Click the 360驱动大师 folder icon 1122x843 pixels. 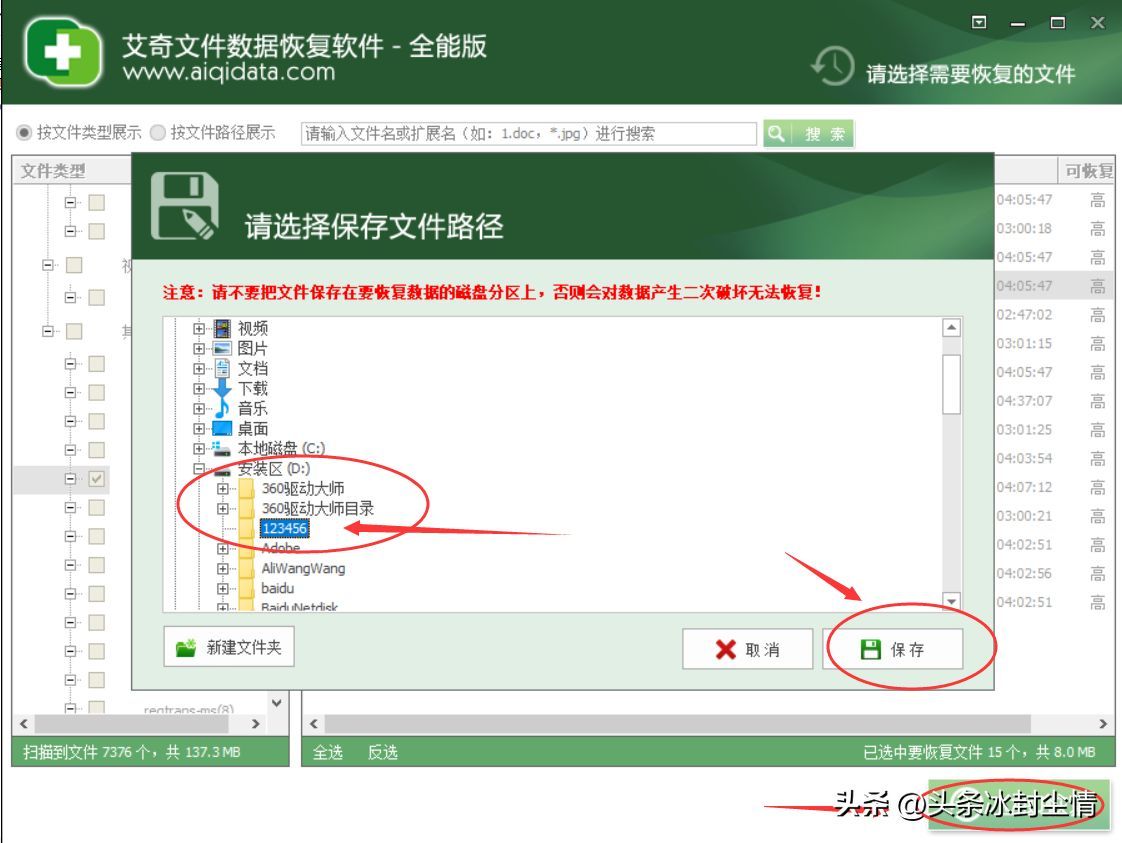tap(247, 489)
